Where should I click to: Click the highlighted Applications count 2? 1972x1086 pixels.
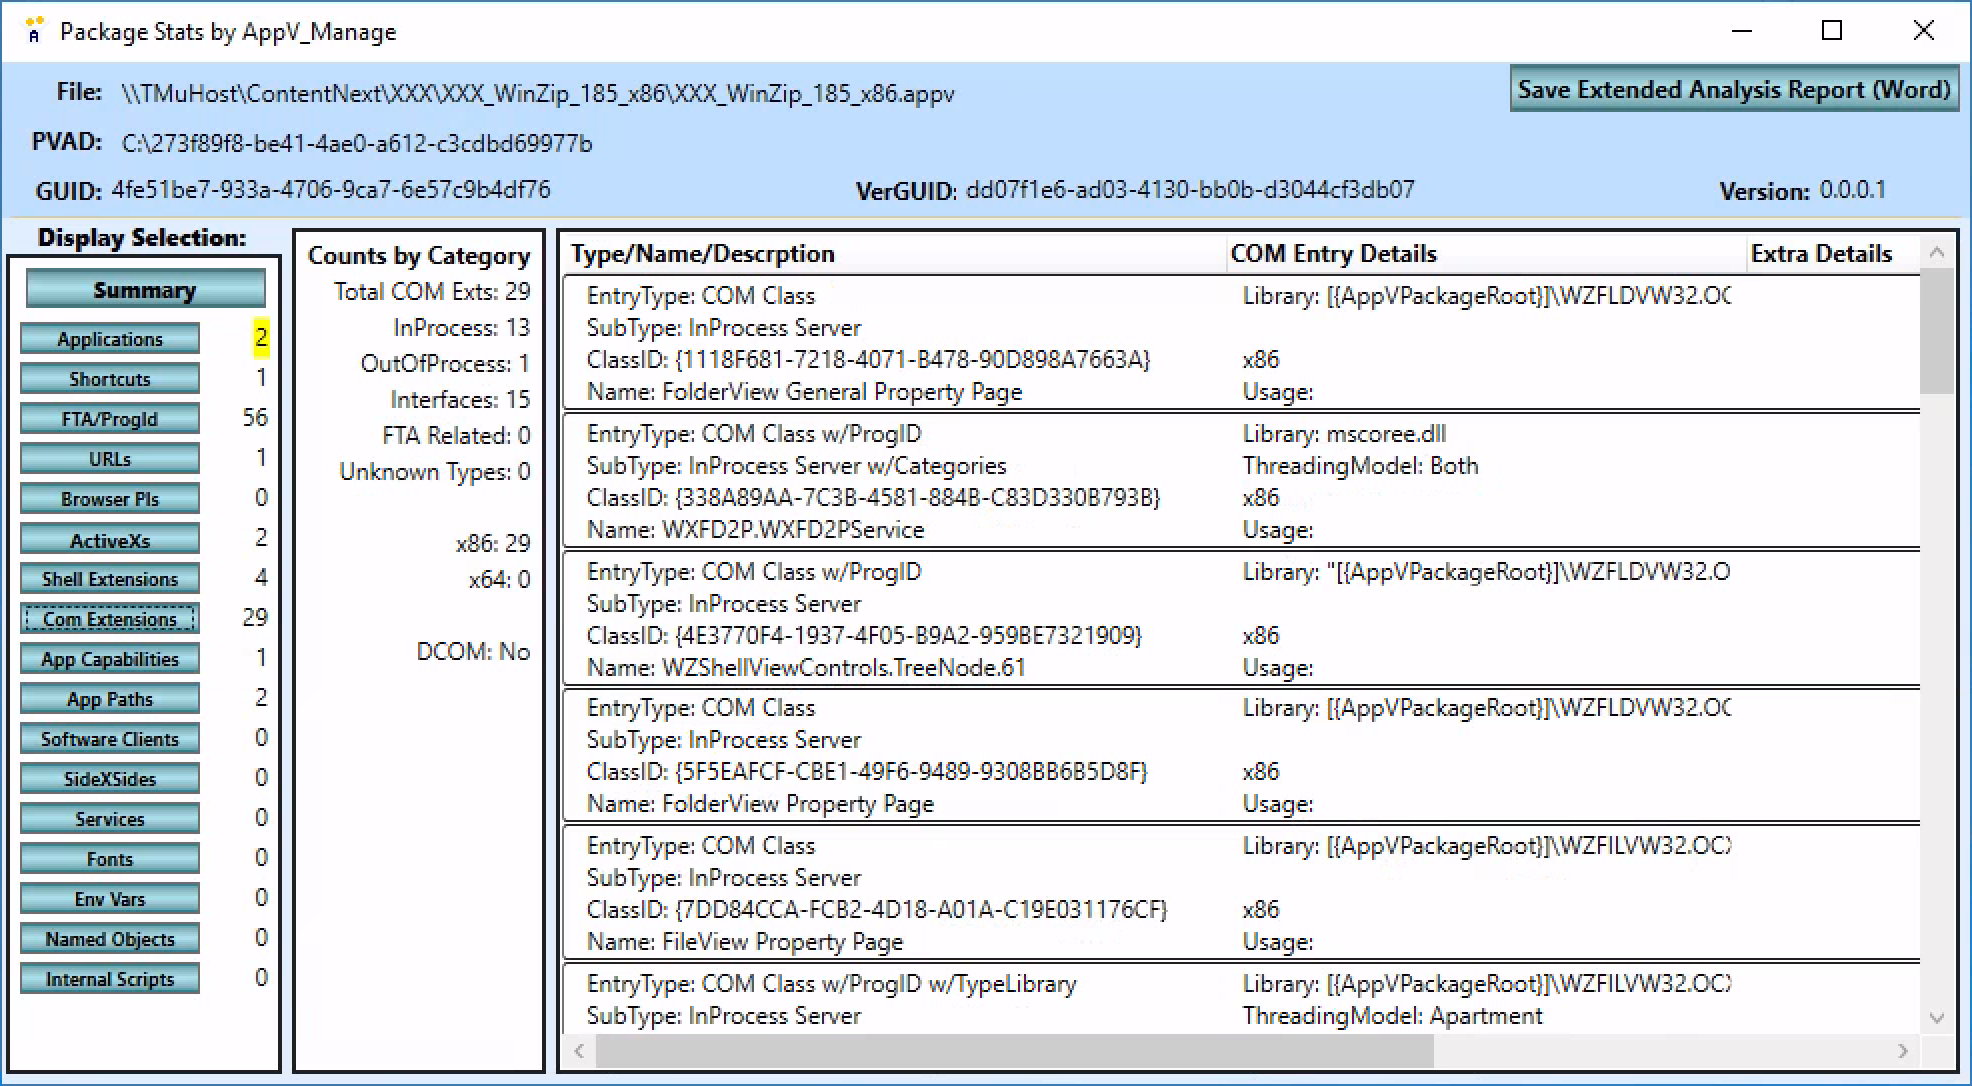point(261,337)
